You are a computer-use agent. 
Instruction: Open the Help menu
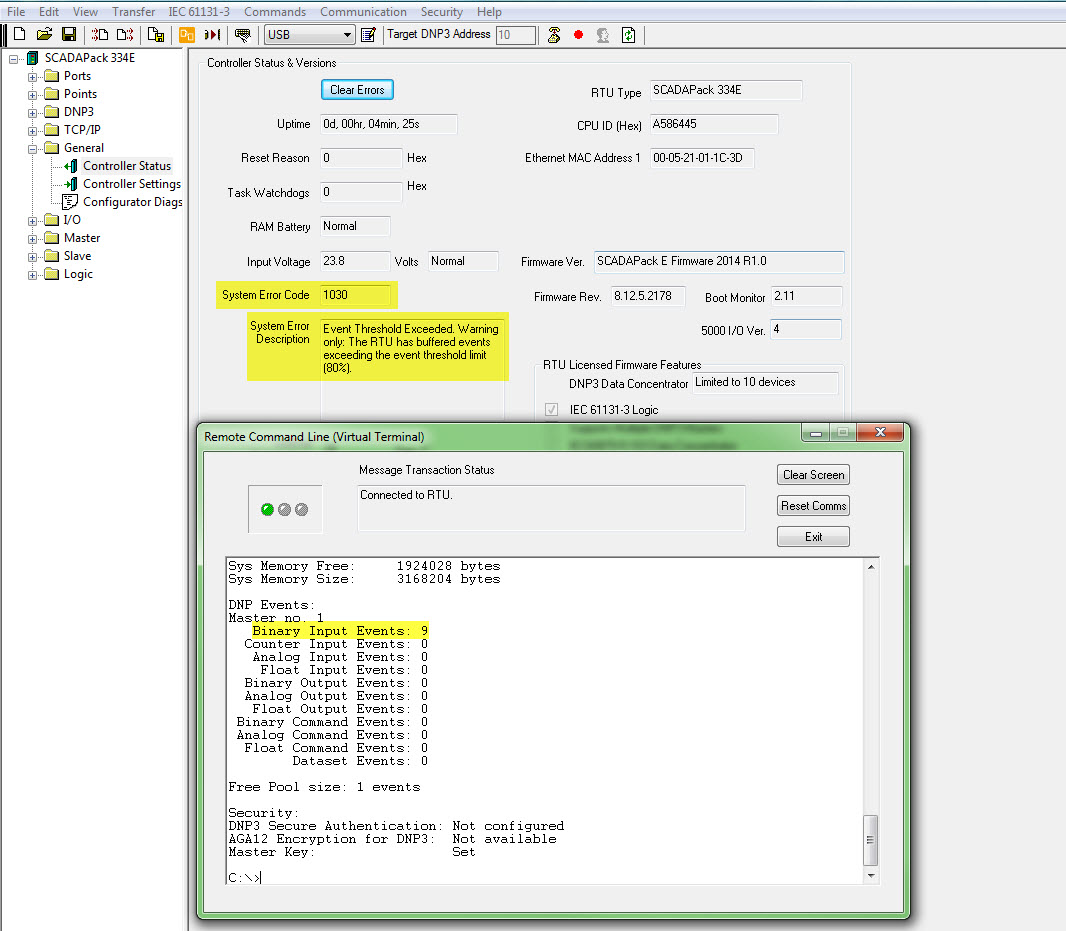489,12
